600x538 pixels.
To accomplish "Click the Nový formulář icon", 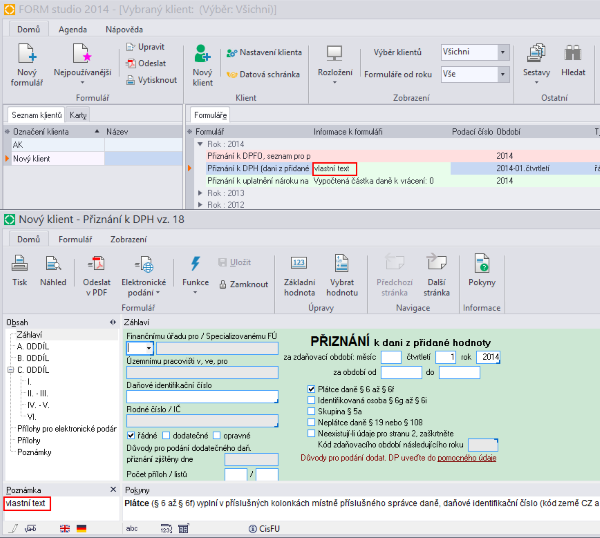I will [x=27, y=53].
